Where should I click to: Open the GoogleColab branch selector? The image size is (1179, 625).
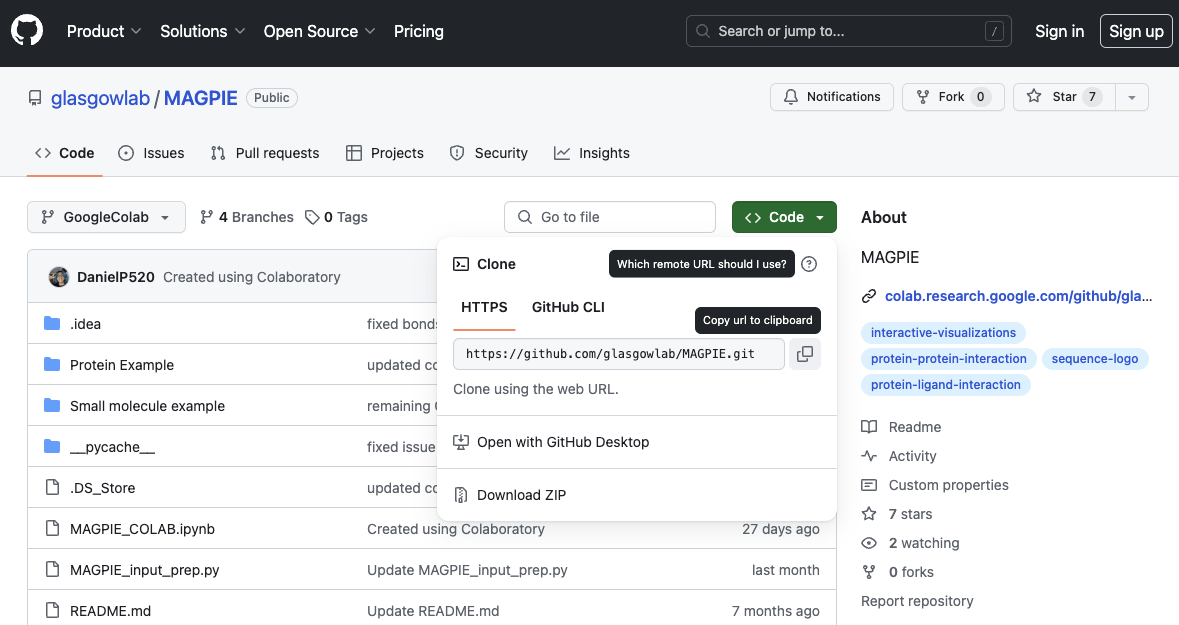point(106,217)
